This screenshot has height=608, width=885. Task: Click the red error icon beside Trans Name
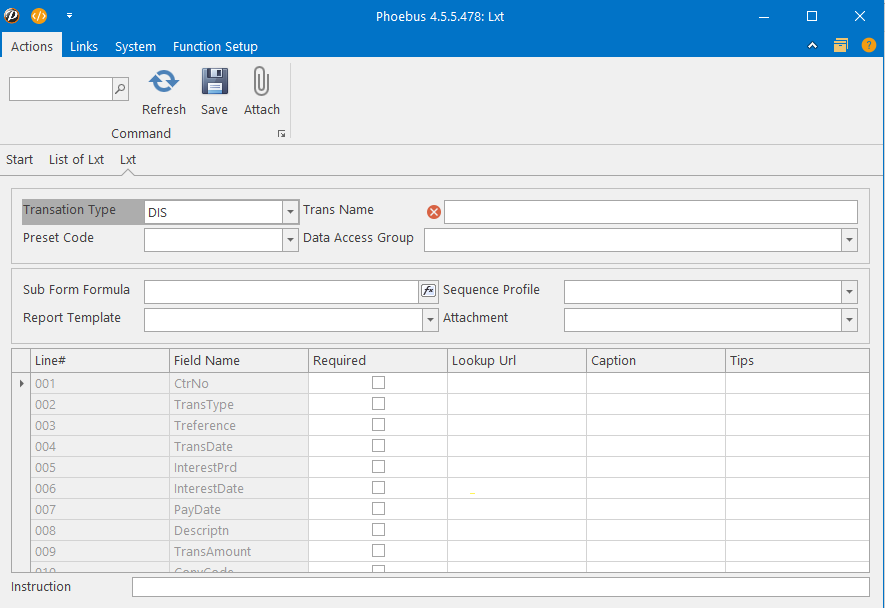coord(434,212)
